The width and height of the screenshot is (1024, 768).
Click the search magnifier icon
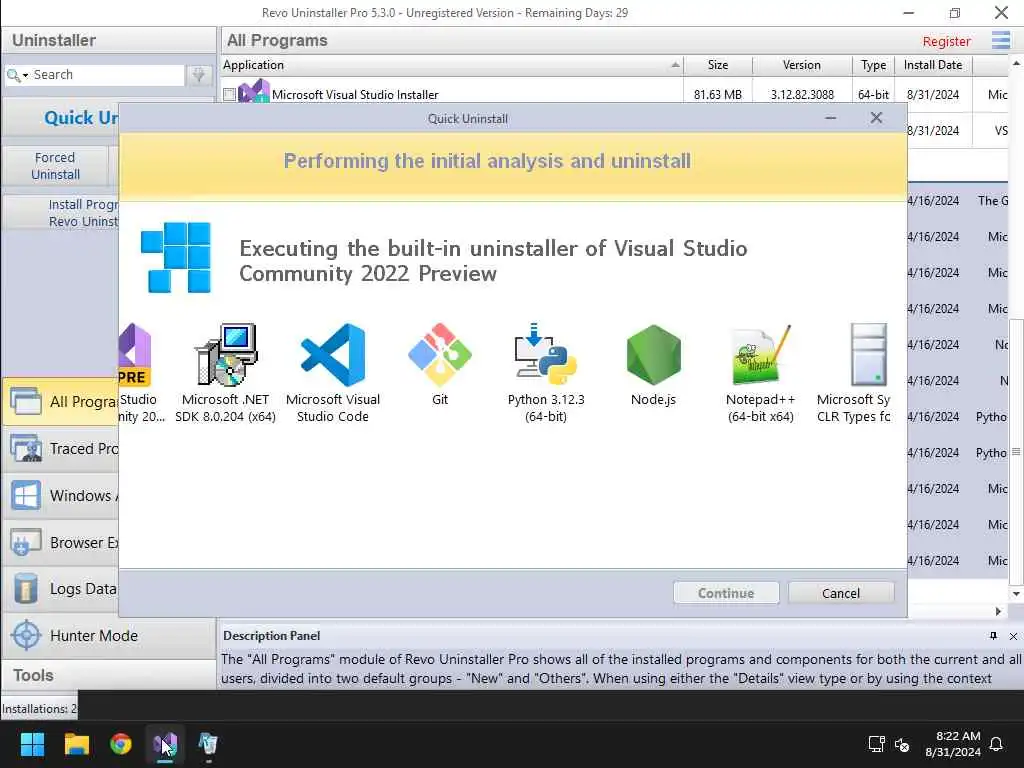click(12, 75)
